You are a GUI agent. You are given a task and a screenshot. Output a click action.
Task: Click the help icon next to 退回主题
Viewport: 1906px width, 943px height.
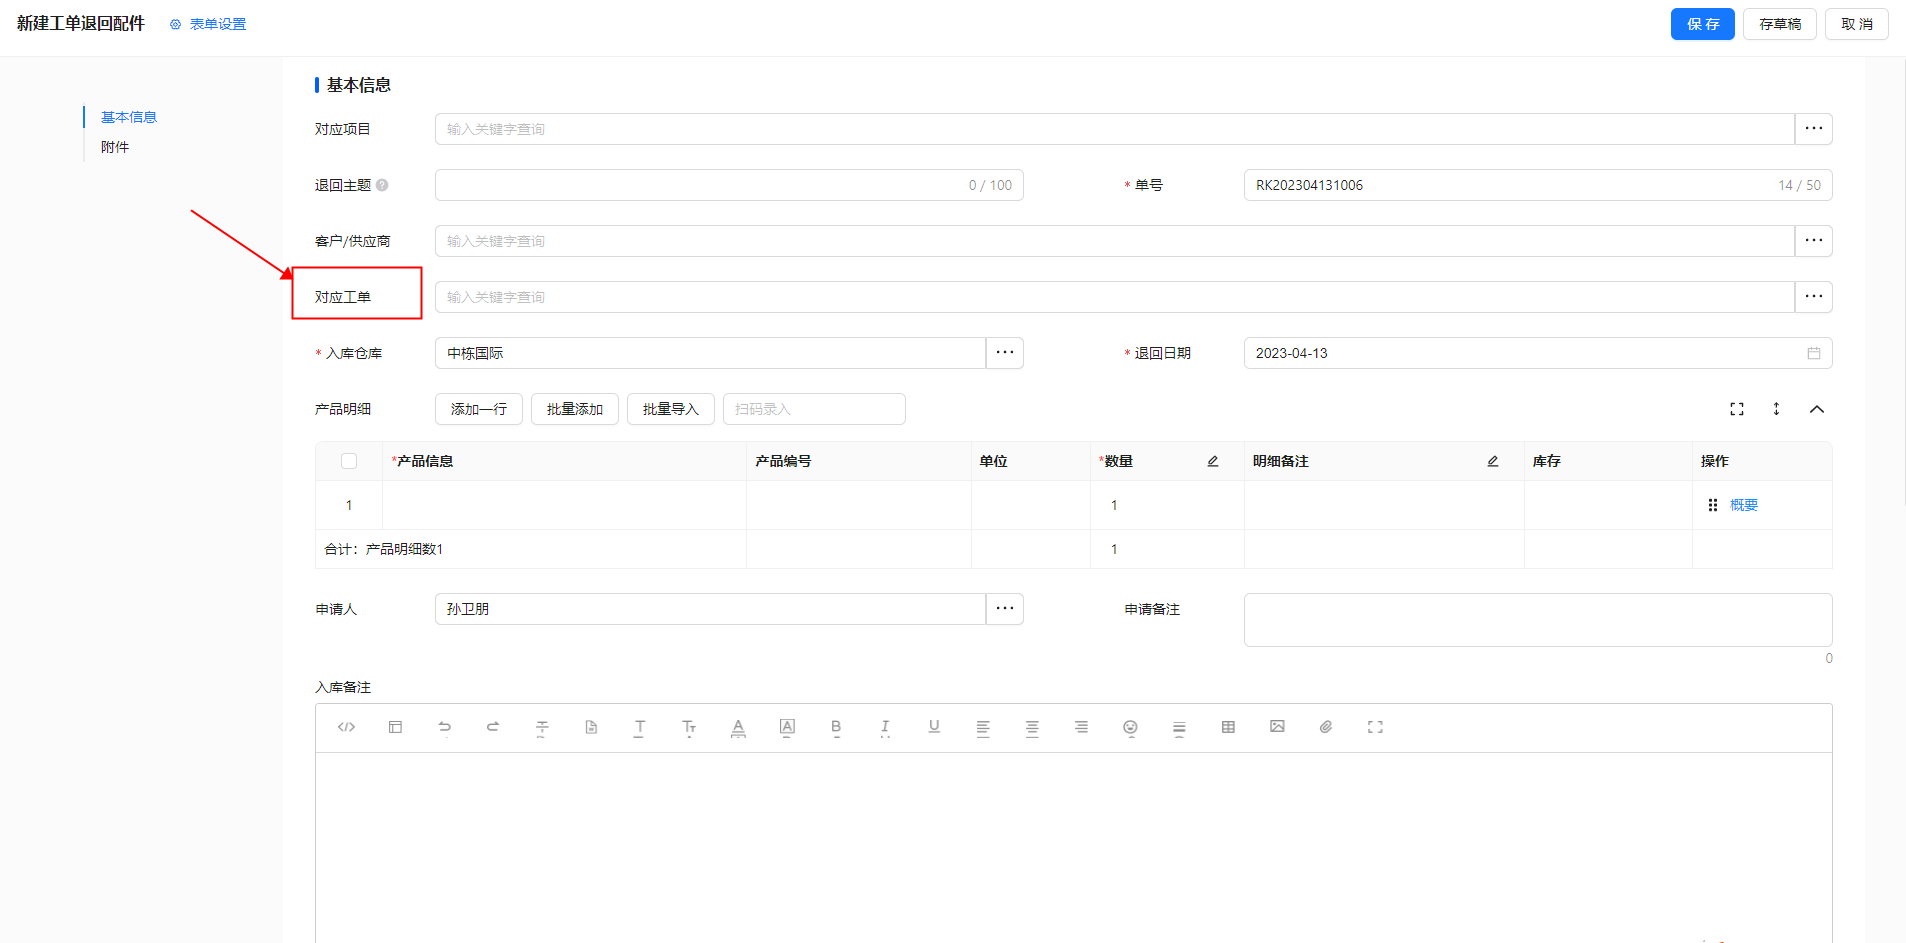click(382, 185)
